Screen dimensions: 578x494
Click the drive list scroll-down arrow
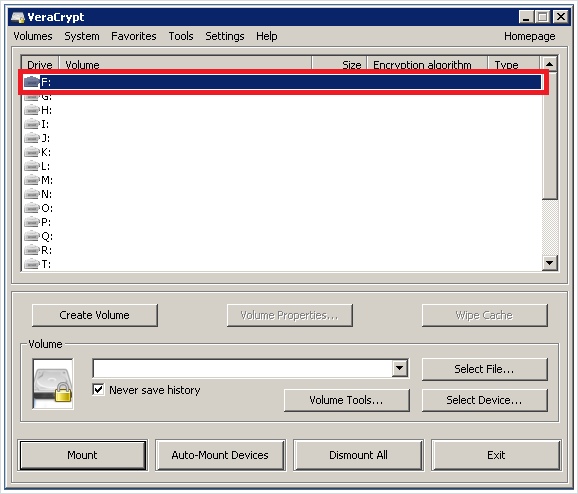click(550, 263)
